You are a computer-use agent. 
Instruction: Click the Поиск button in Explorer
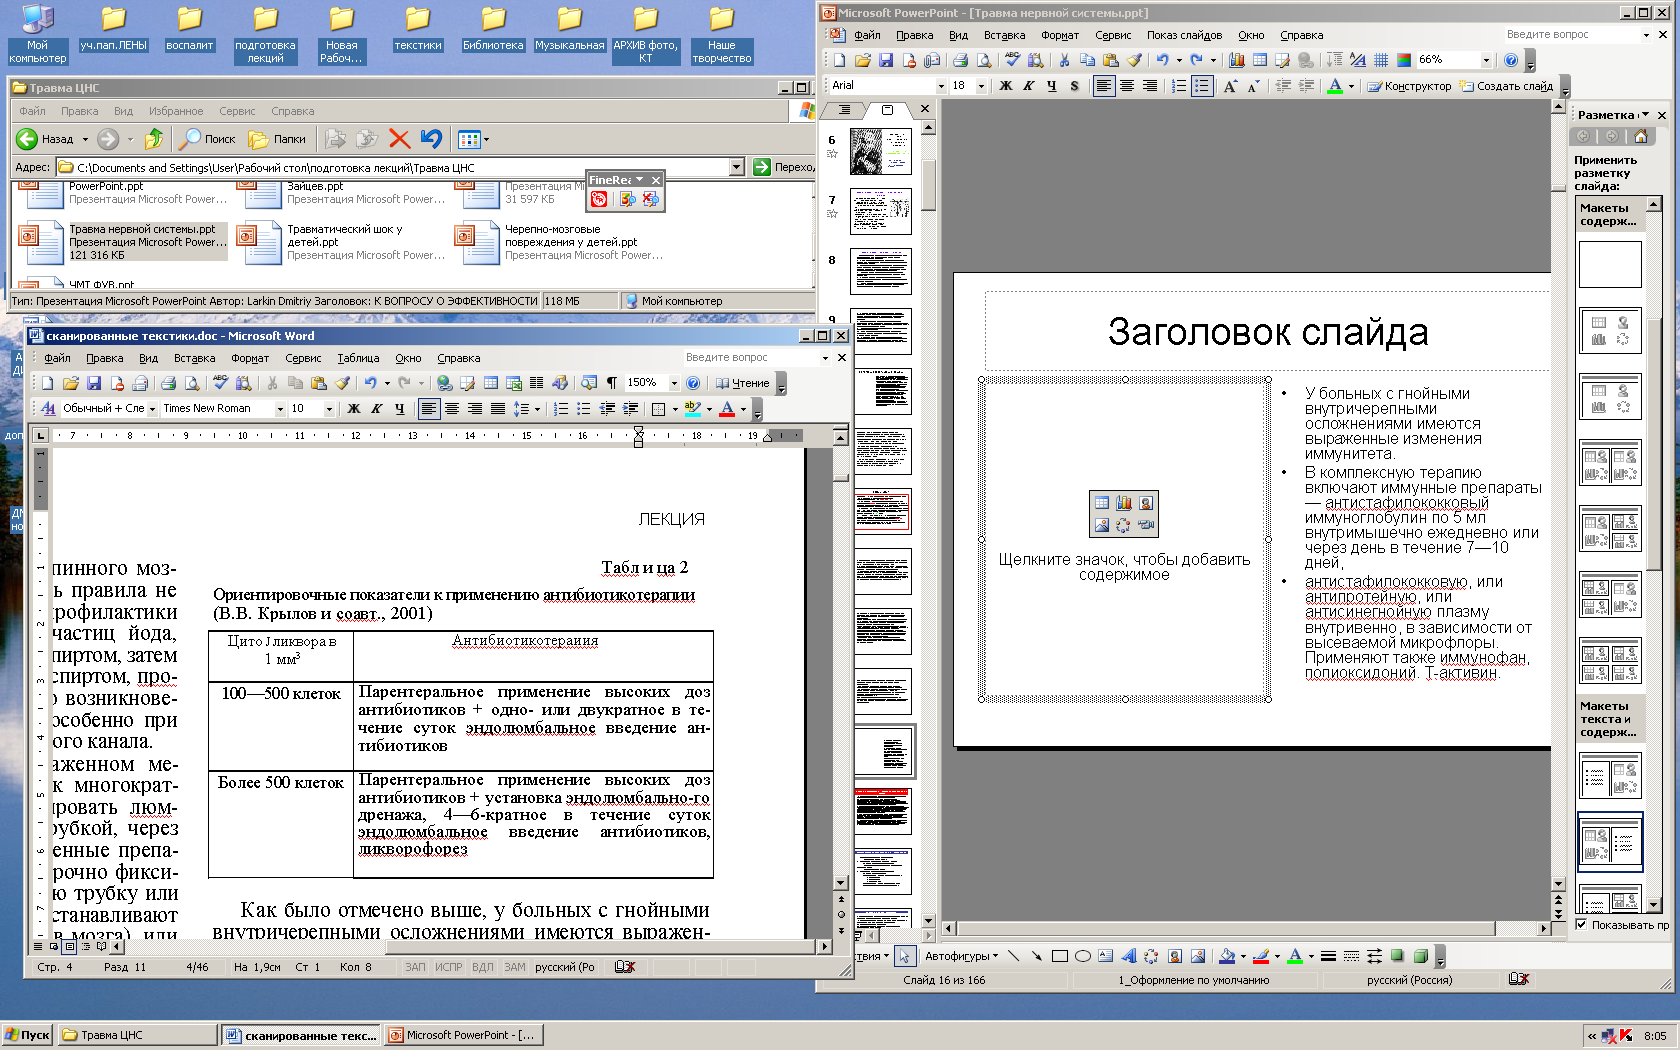coord(207,139)
